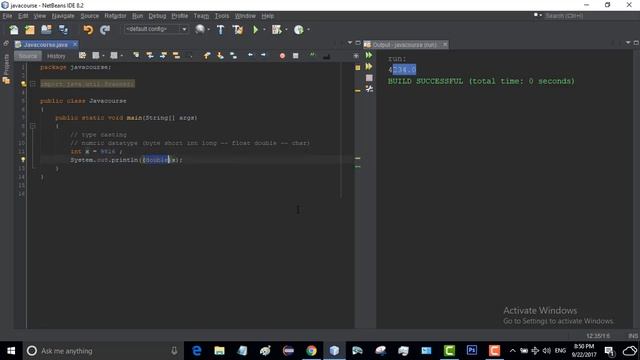Open the default config dropdown
The height and width of the screenshot is (360, 640).
pos(156,29)
